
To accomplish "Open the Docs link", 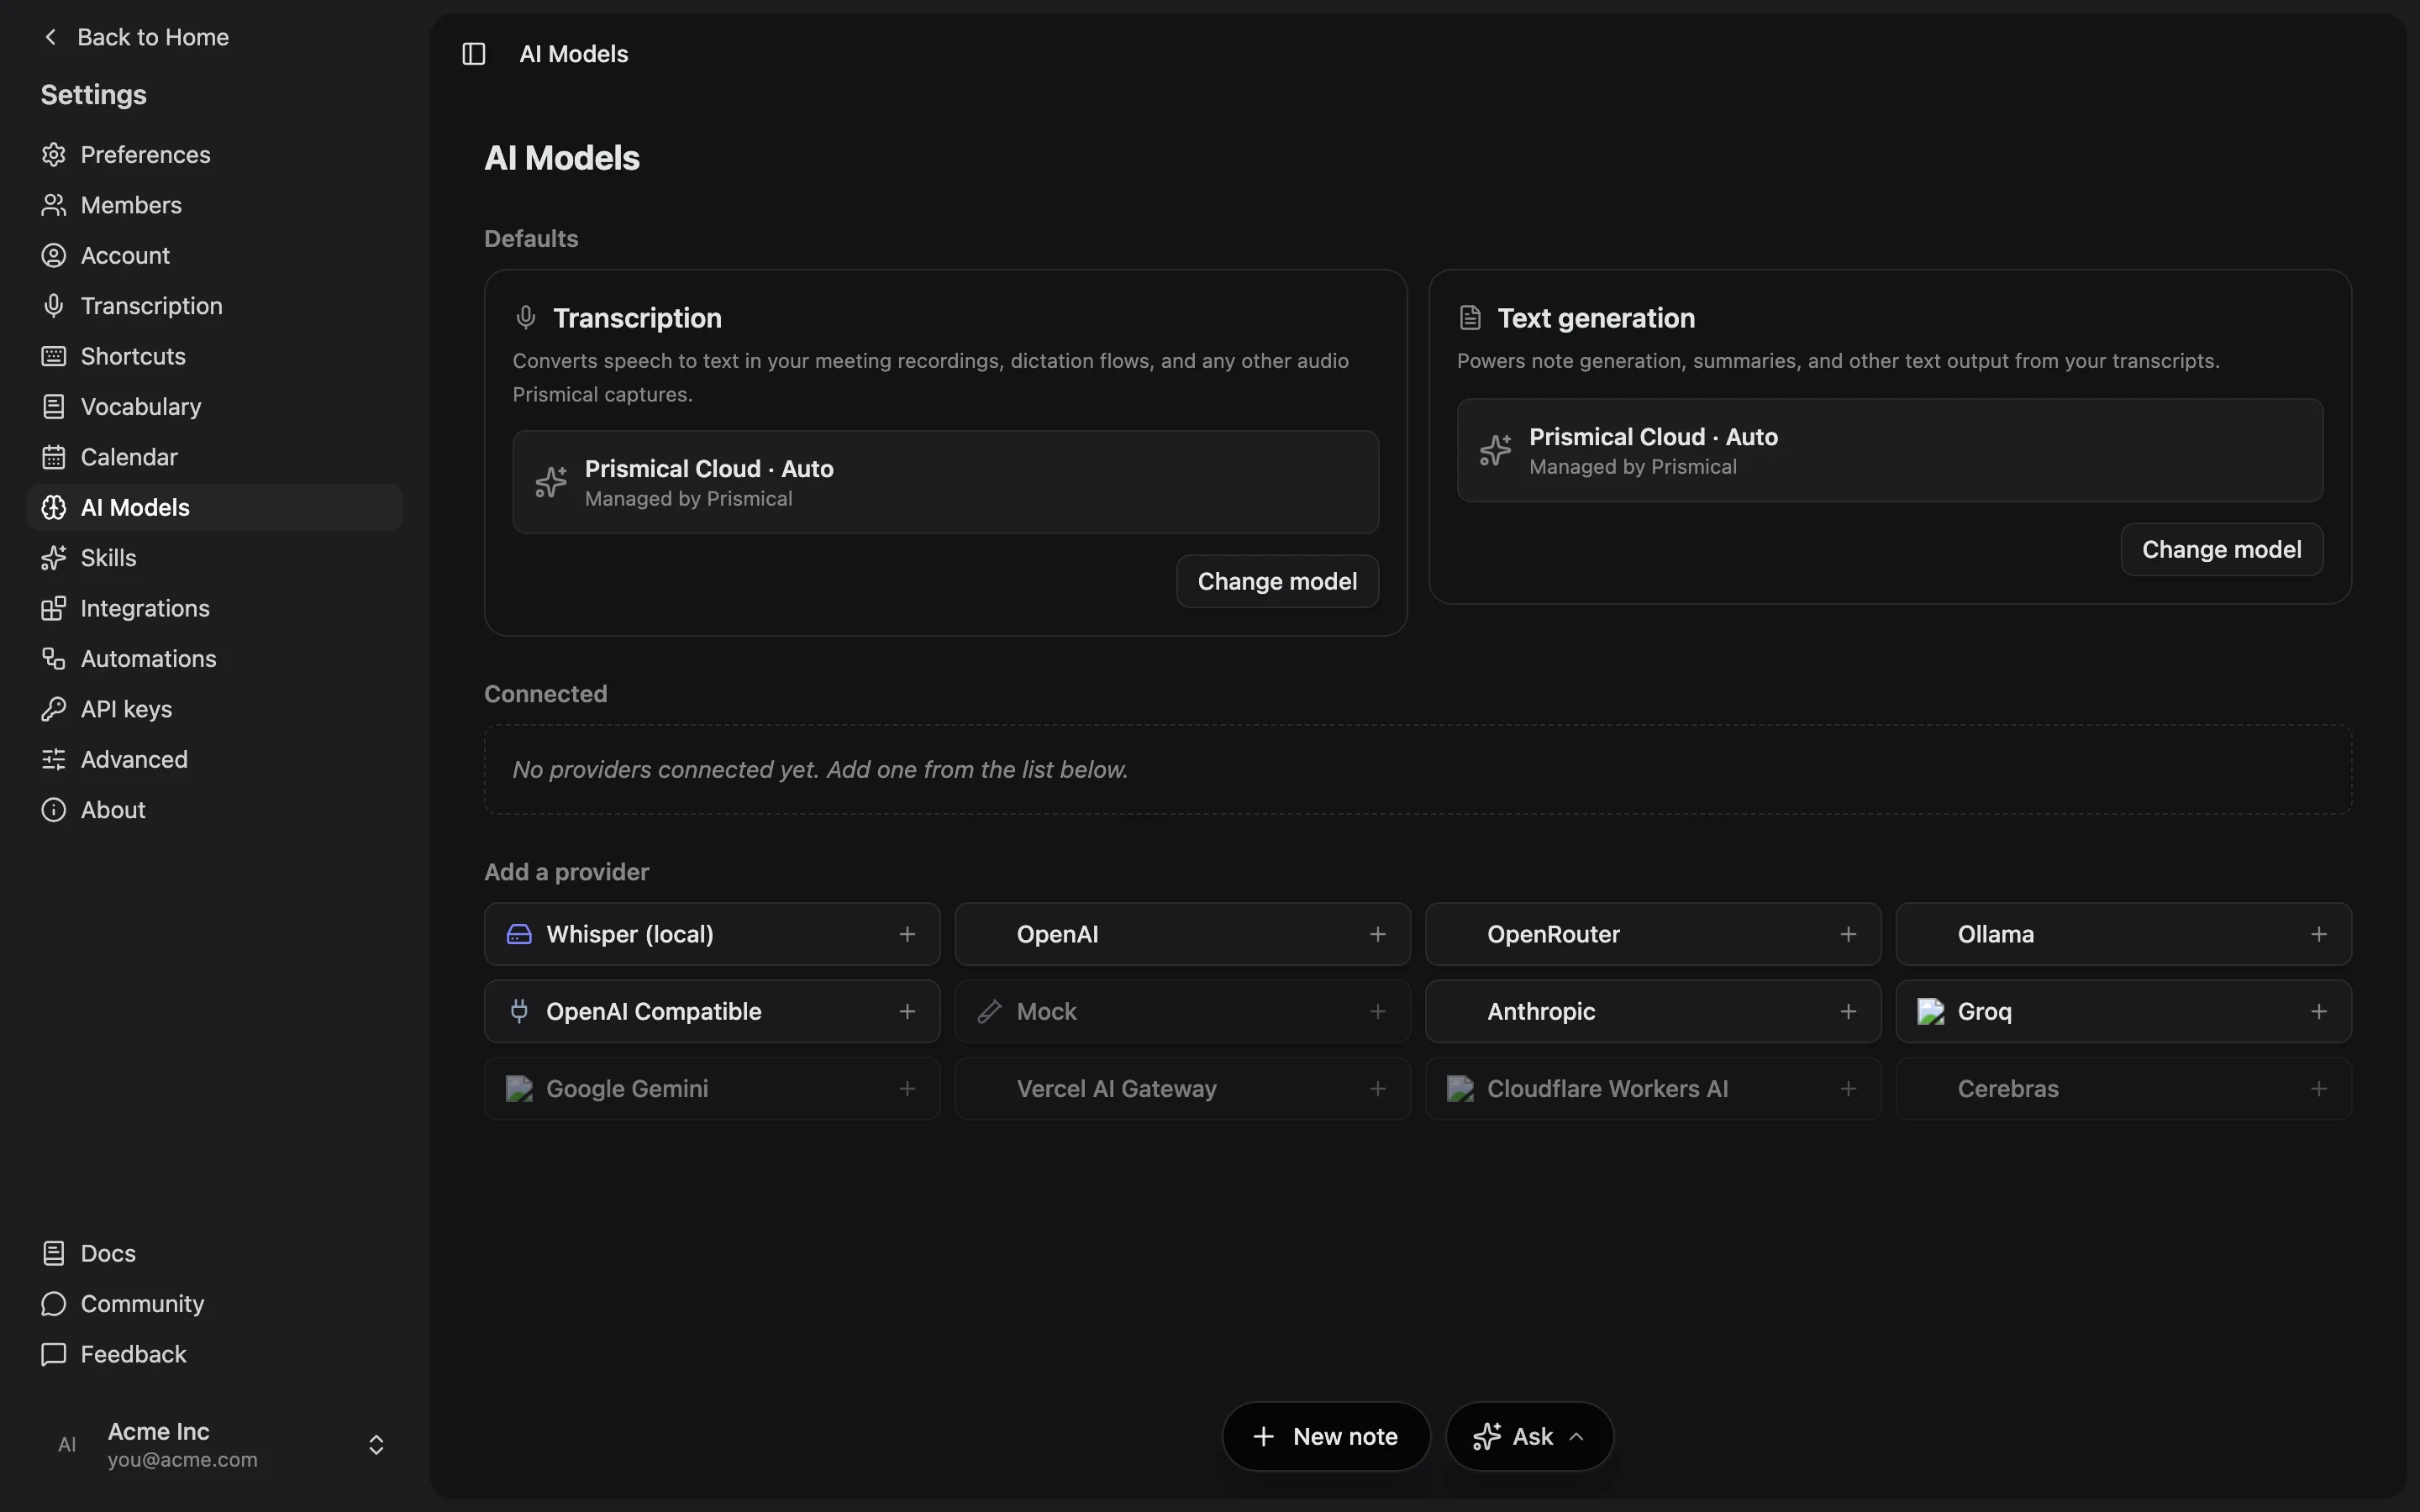I will (x=215, y=1253).
